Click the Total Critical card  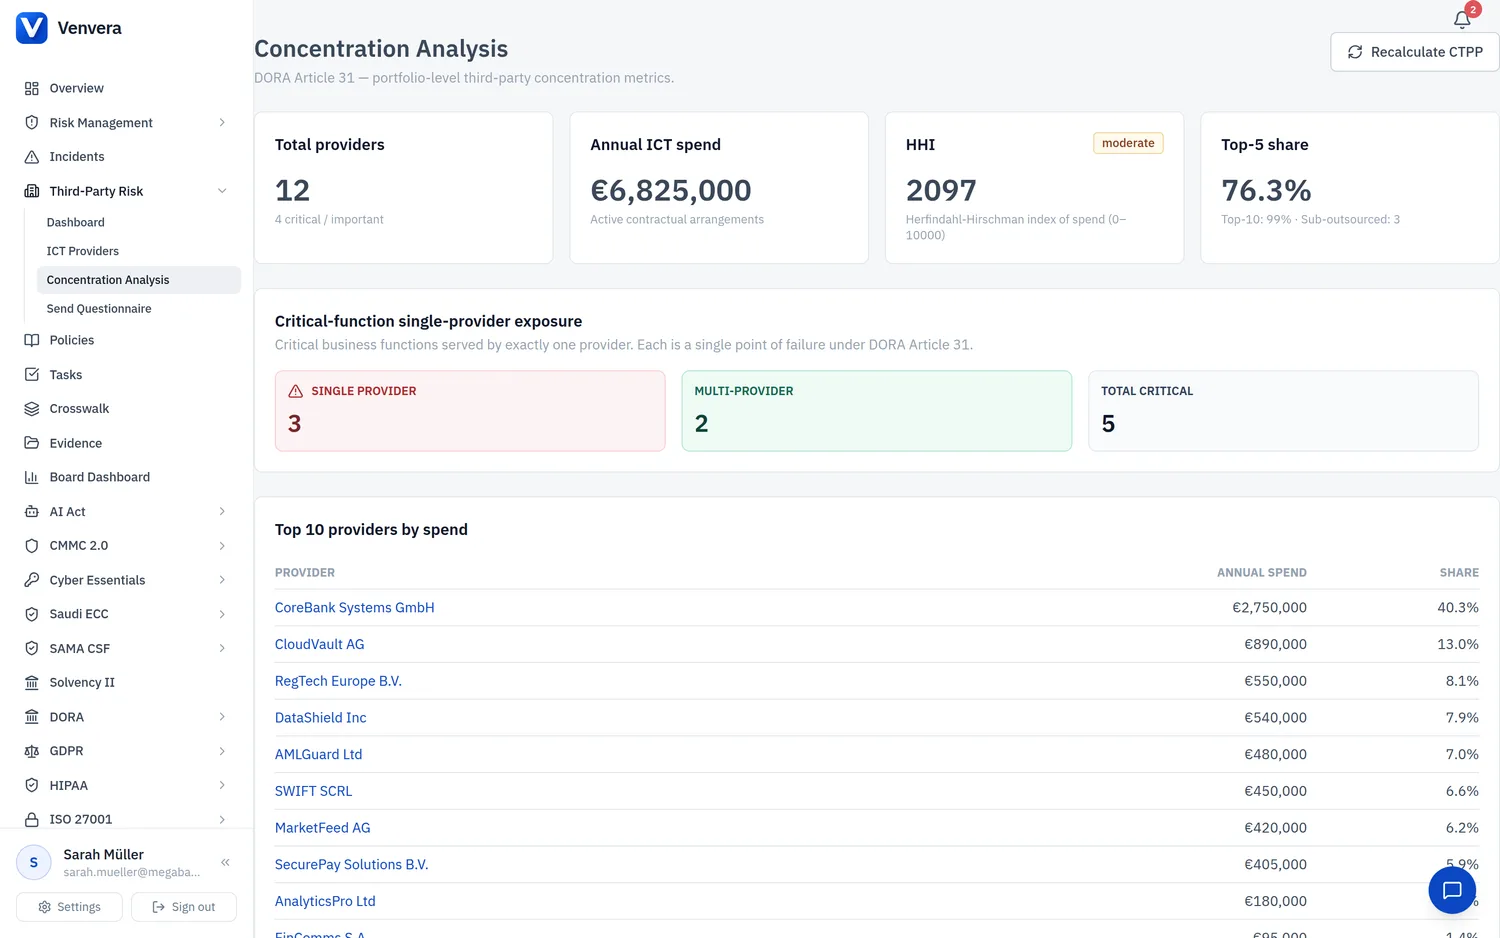(x=1283, y=411)
